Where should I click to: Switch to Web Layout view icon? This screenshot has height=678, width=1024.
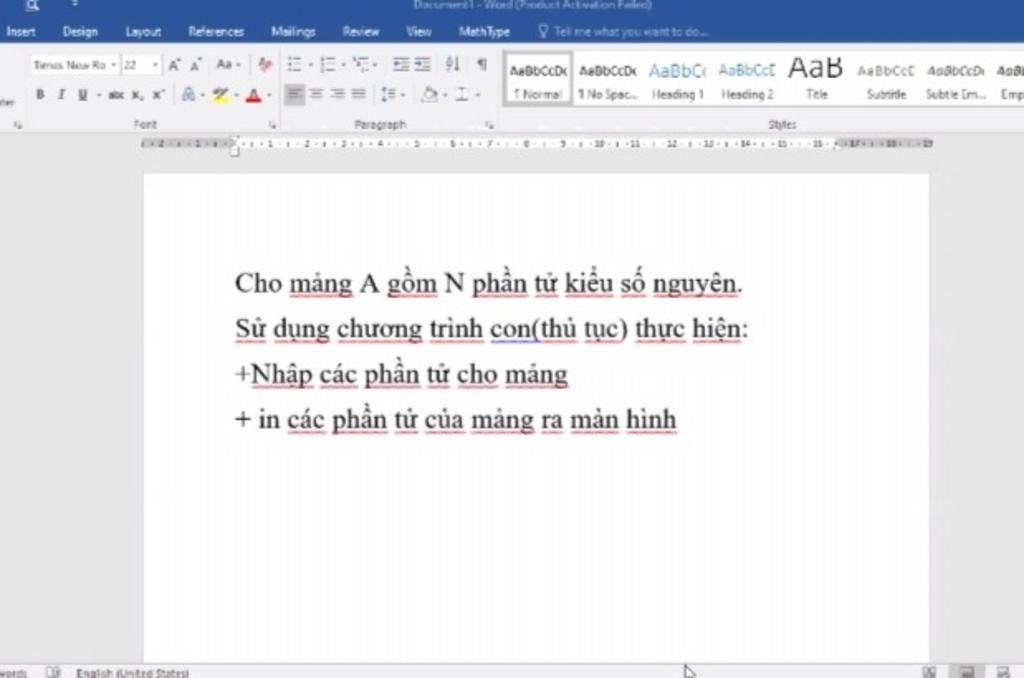(1004, 671)
